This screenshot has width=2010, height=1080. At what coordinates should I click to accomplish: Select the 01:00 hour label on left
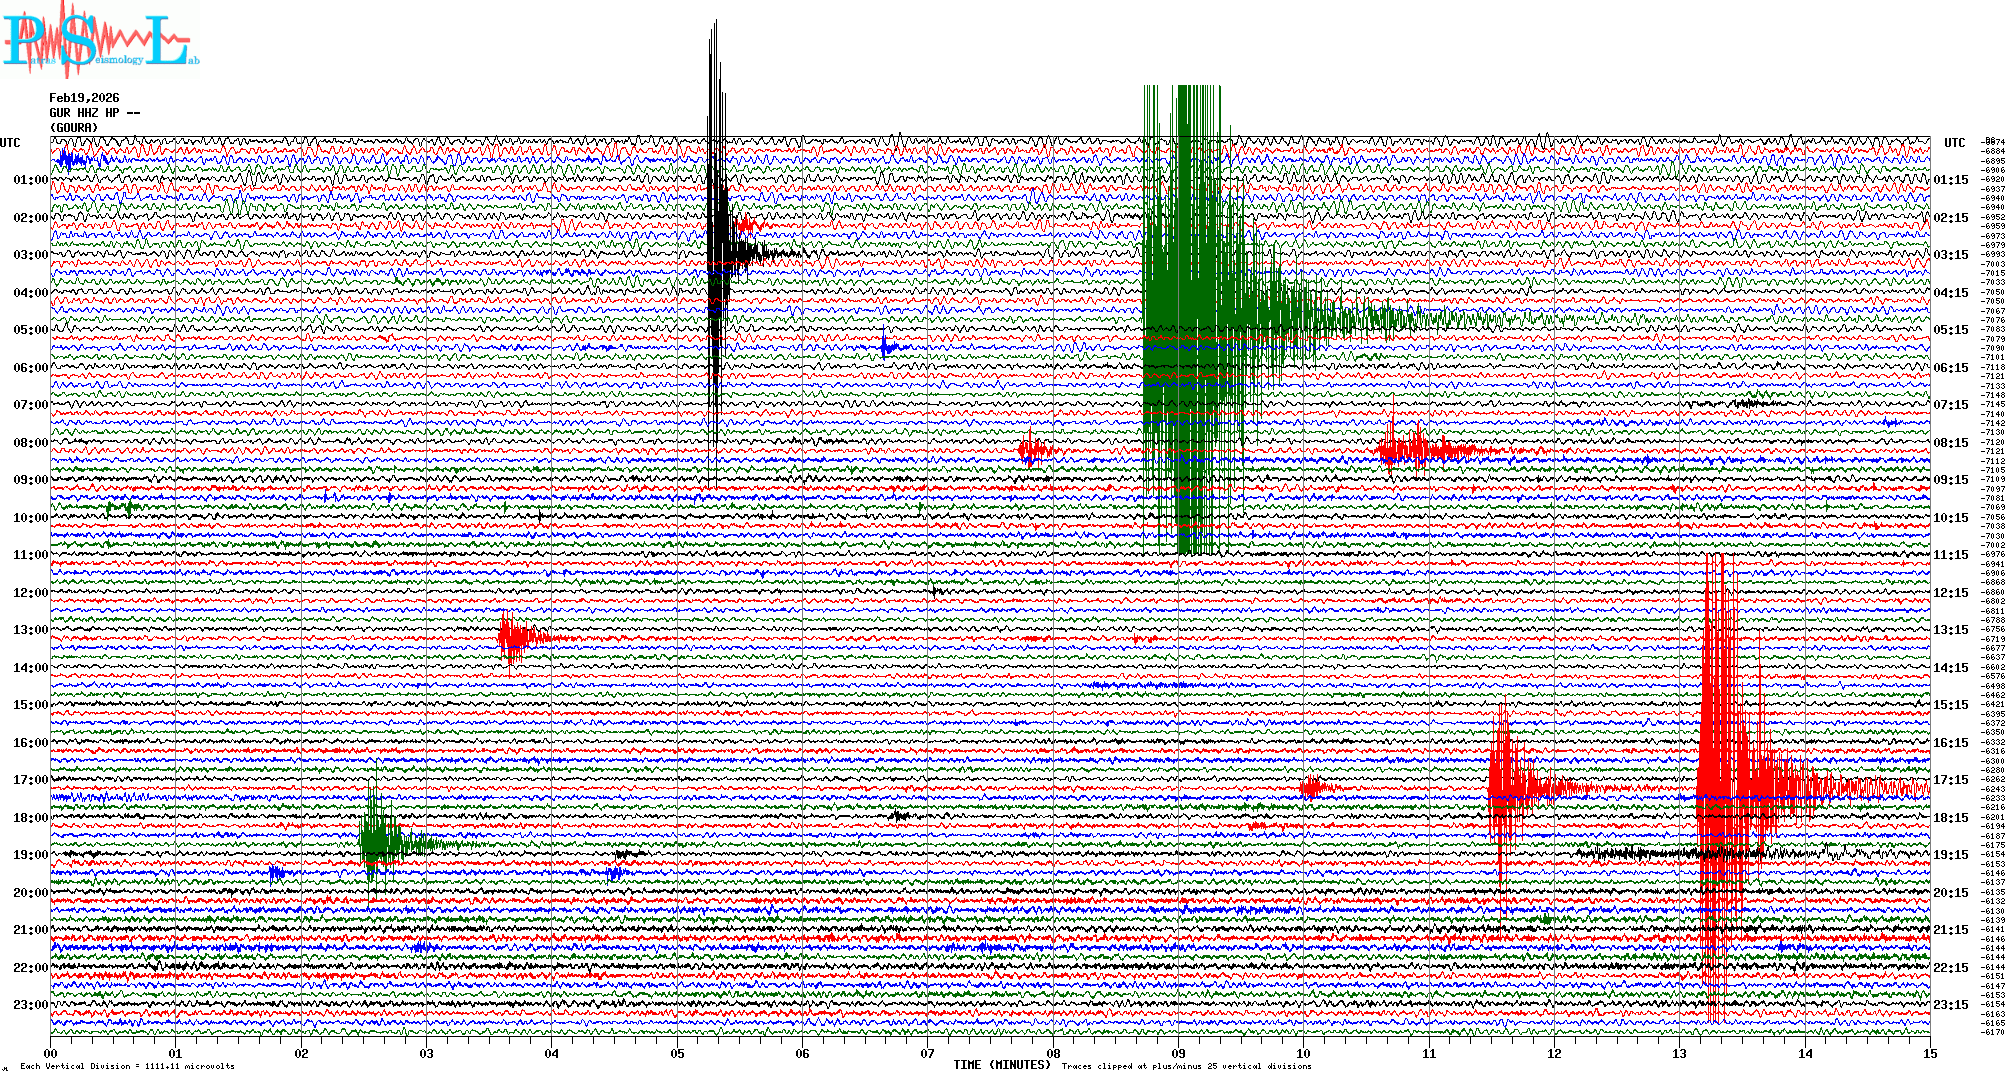[x=30, y=180]
